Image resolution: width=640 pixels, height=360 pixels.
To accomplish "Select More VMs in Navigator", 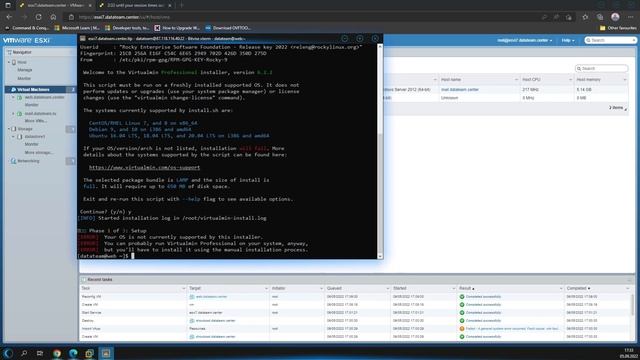I will tap(36, 121).
